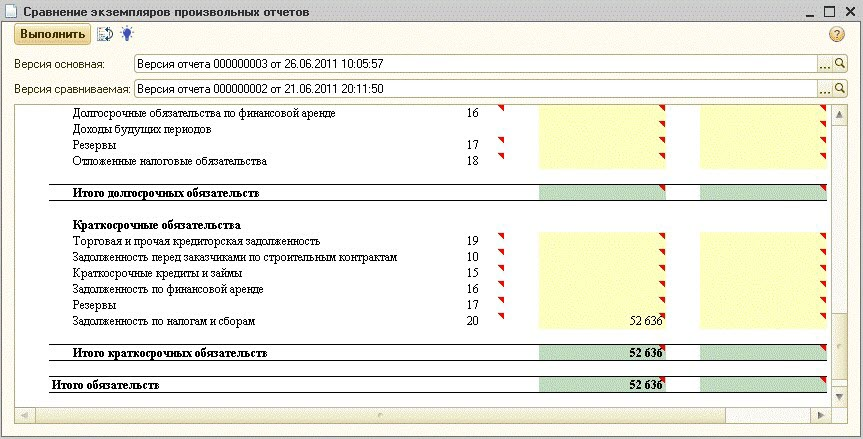Click the Выполнить button
This screenshot has height=439, width=863.
coord(52,34)
